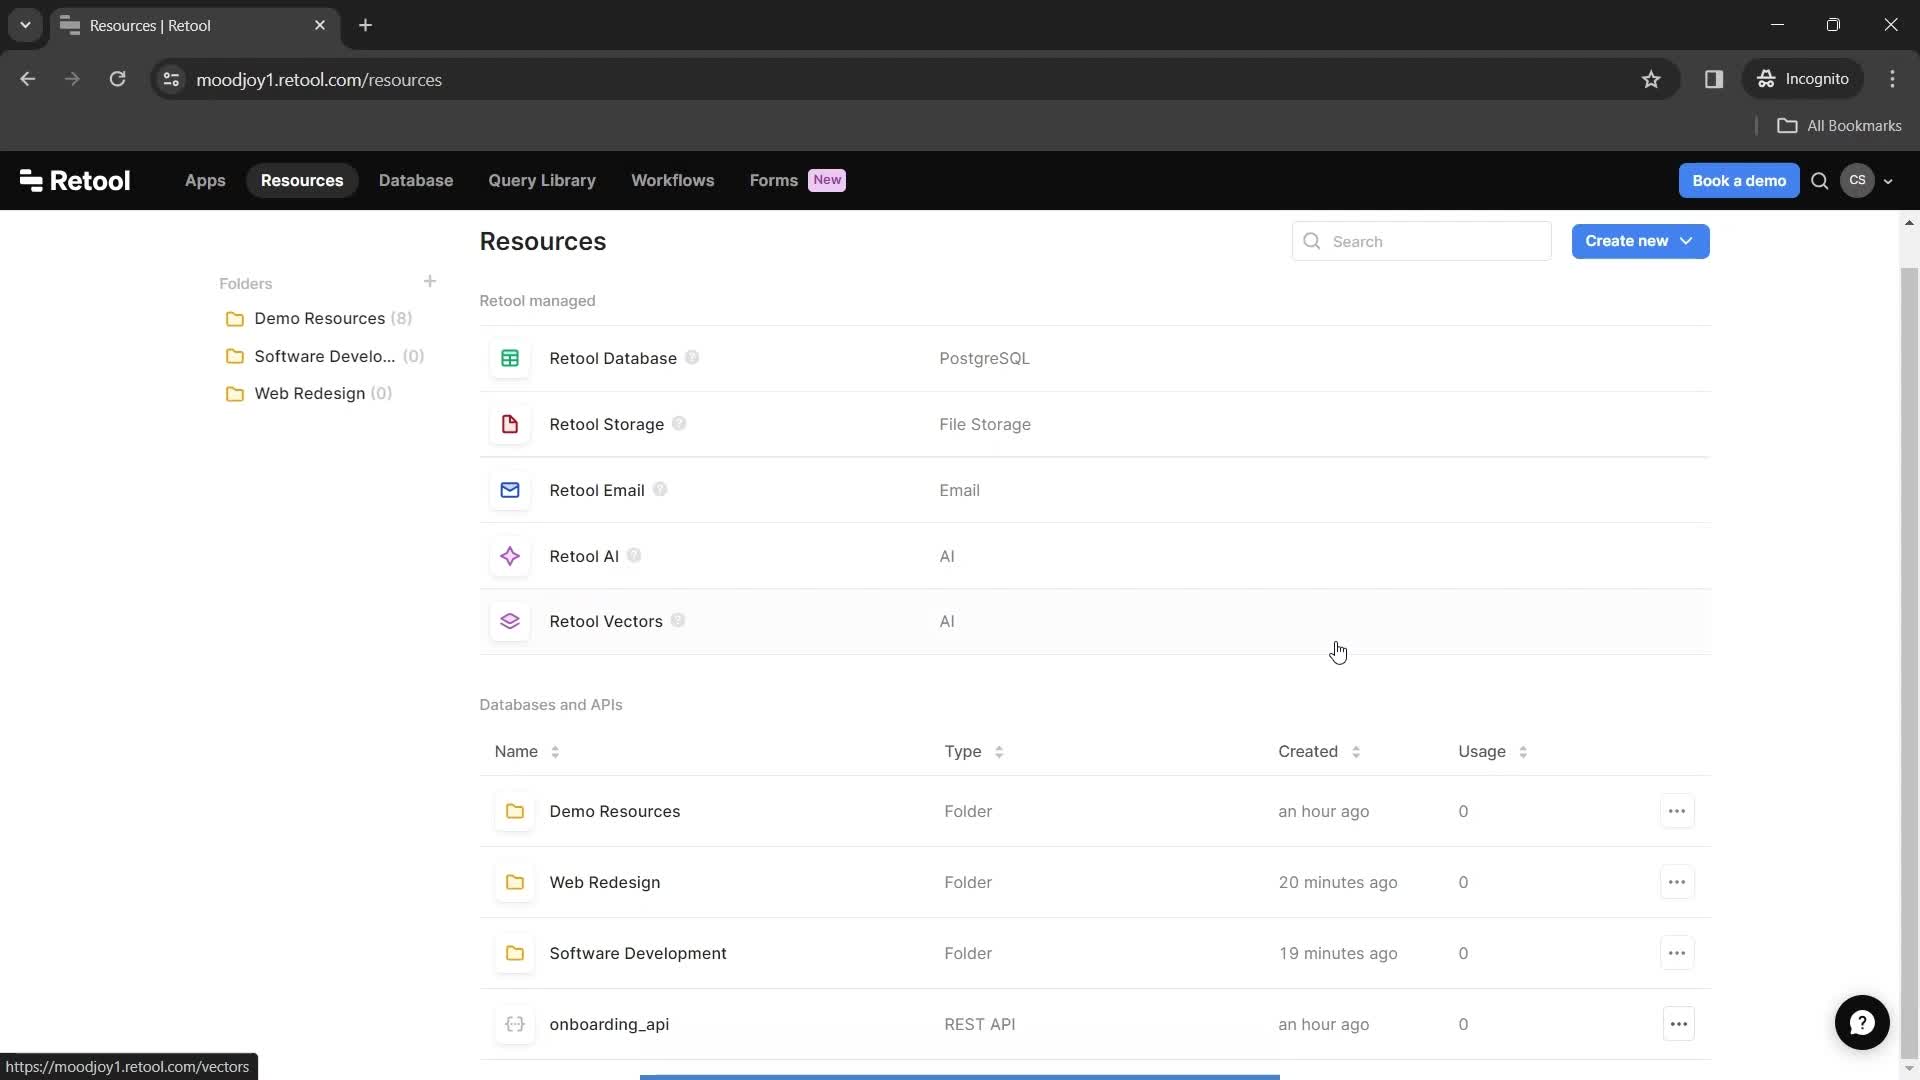The image size is (1920, 1080).
Task: Click the Retool Database table icon
Action: tap(510, 358)
